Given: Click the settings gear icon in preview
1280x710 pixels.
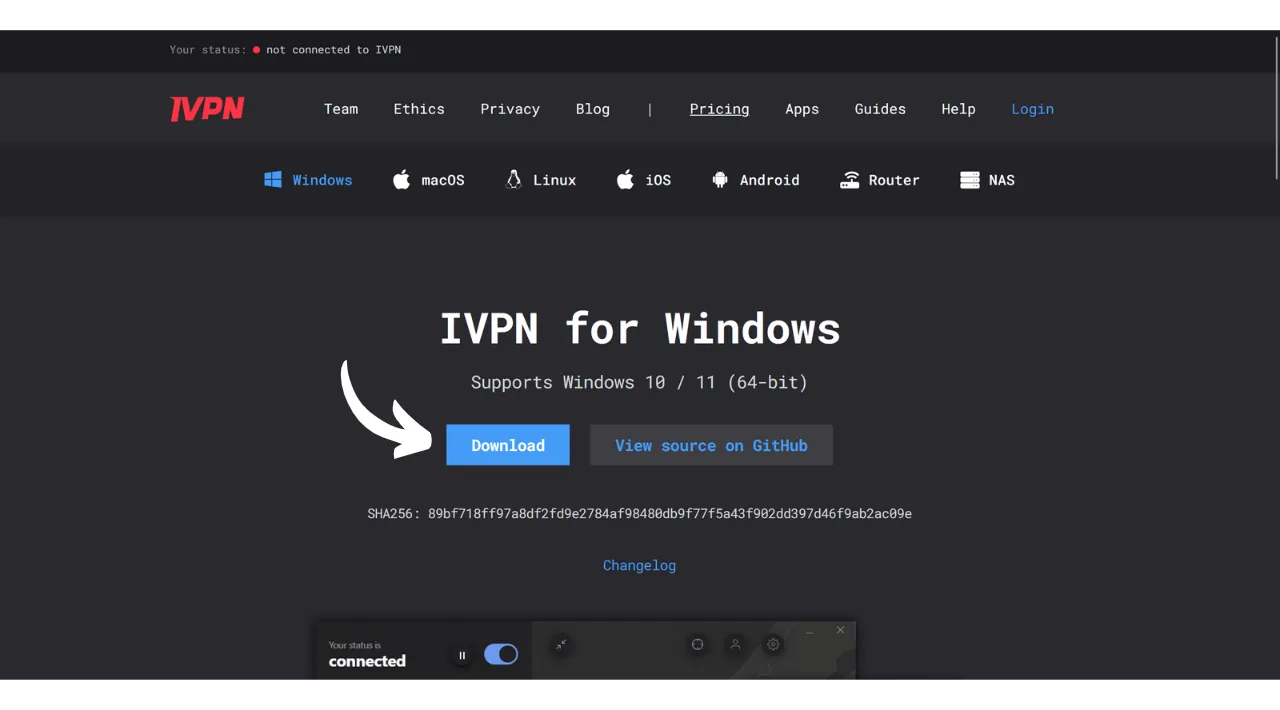Looking at the screenshot, I should [x=773, y=645].
